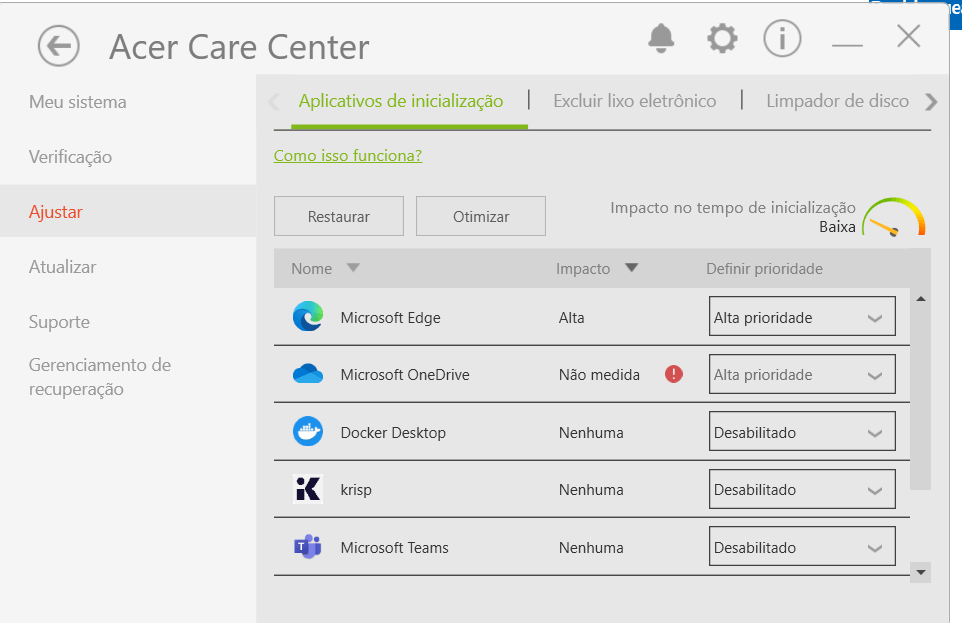Select Ajustar in the sidebar
The image size is (962, 623).
coord(56,212)
